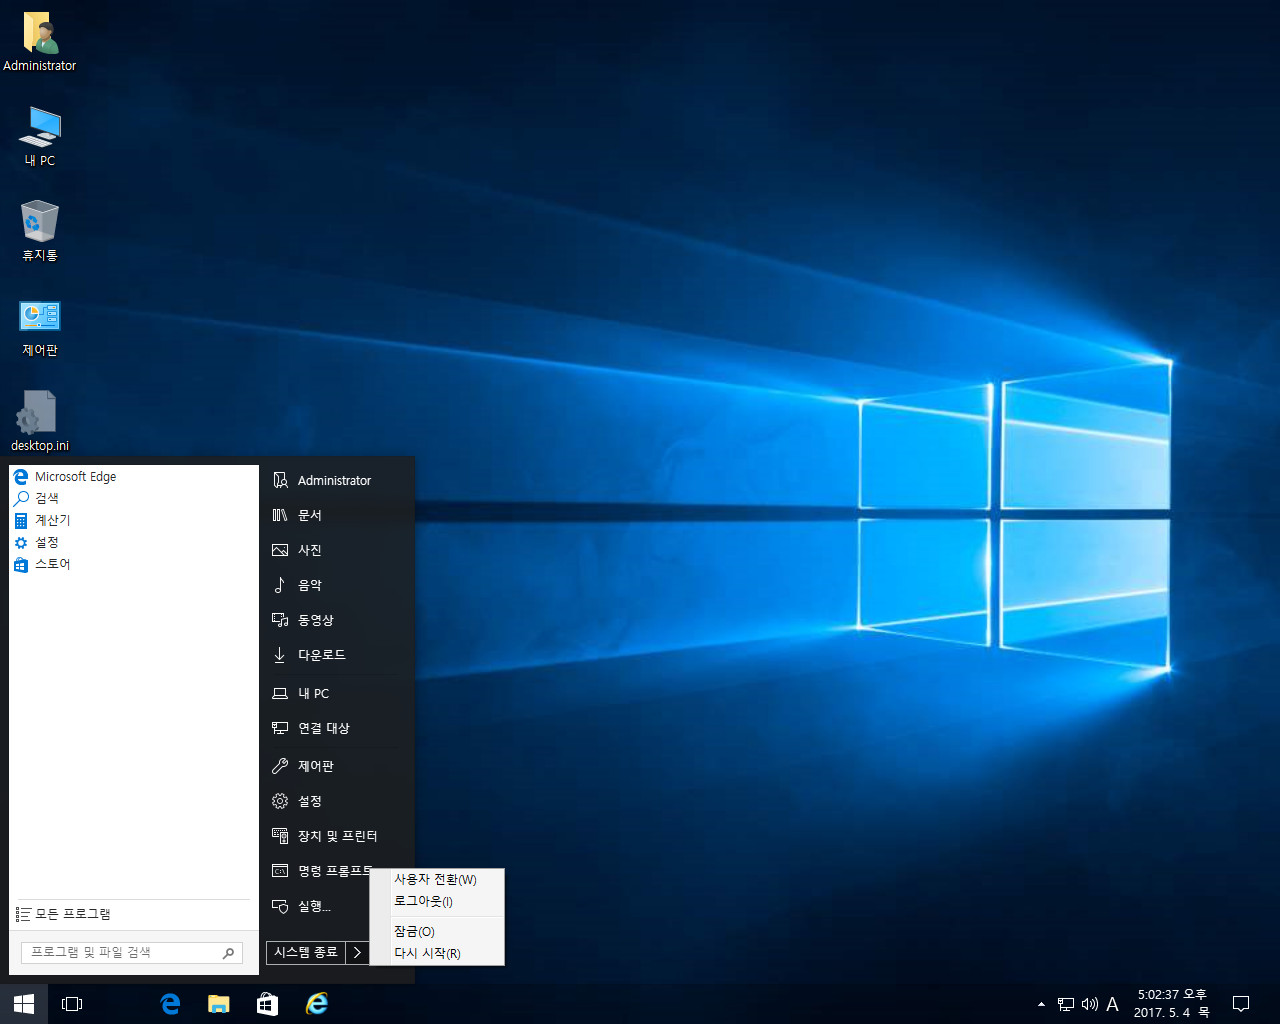Open the 내 PC desktop icon

pyautogui.click(x=40, y=137)
